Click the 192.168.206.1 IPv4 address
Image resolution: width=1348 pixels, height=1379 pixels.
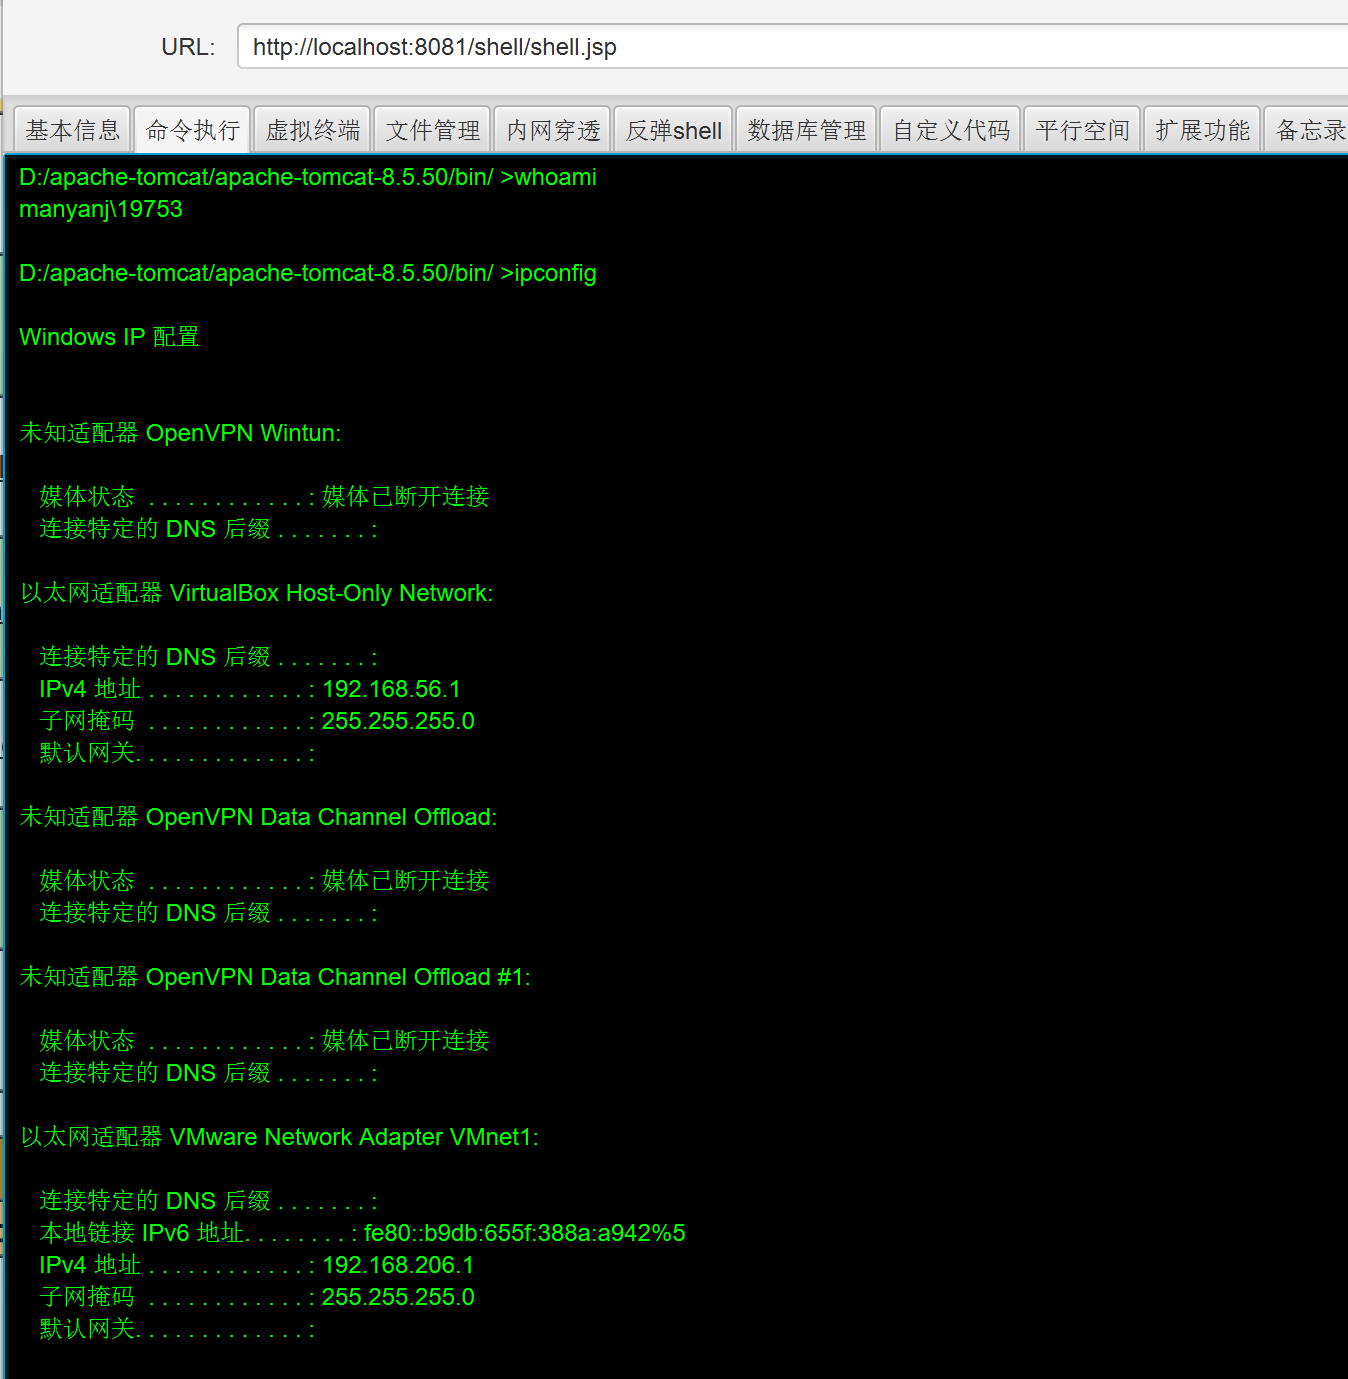coord(398,1265)
